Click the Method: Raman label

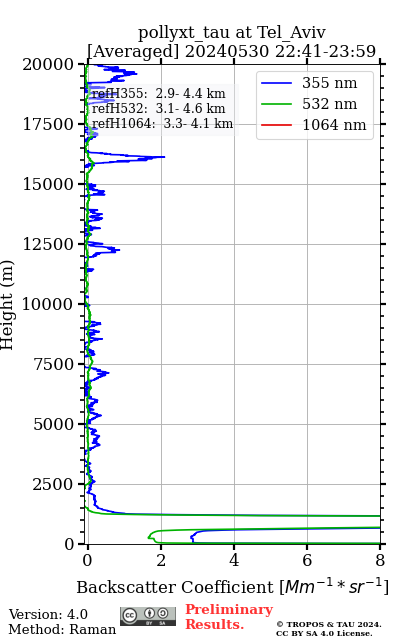click(62, 629)
